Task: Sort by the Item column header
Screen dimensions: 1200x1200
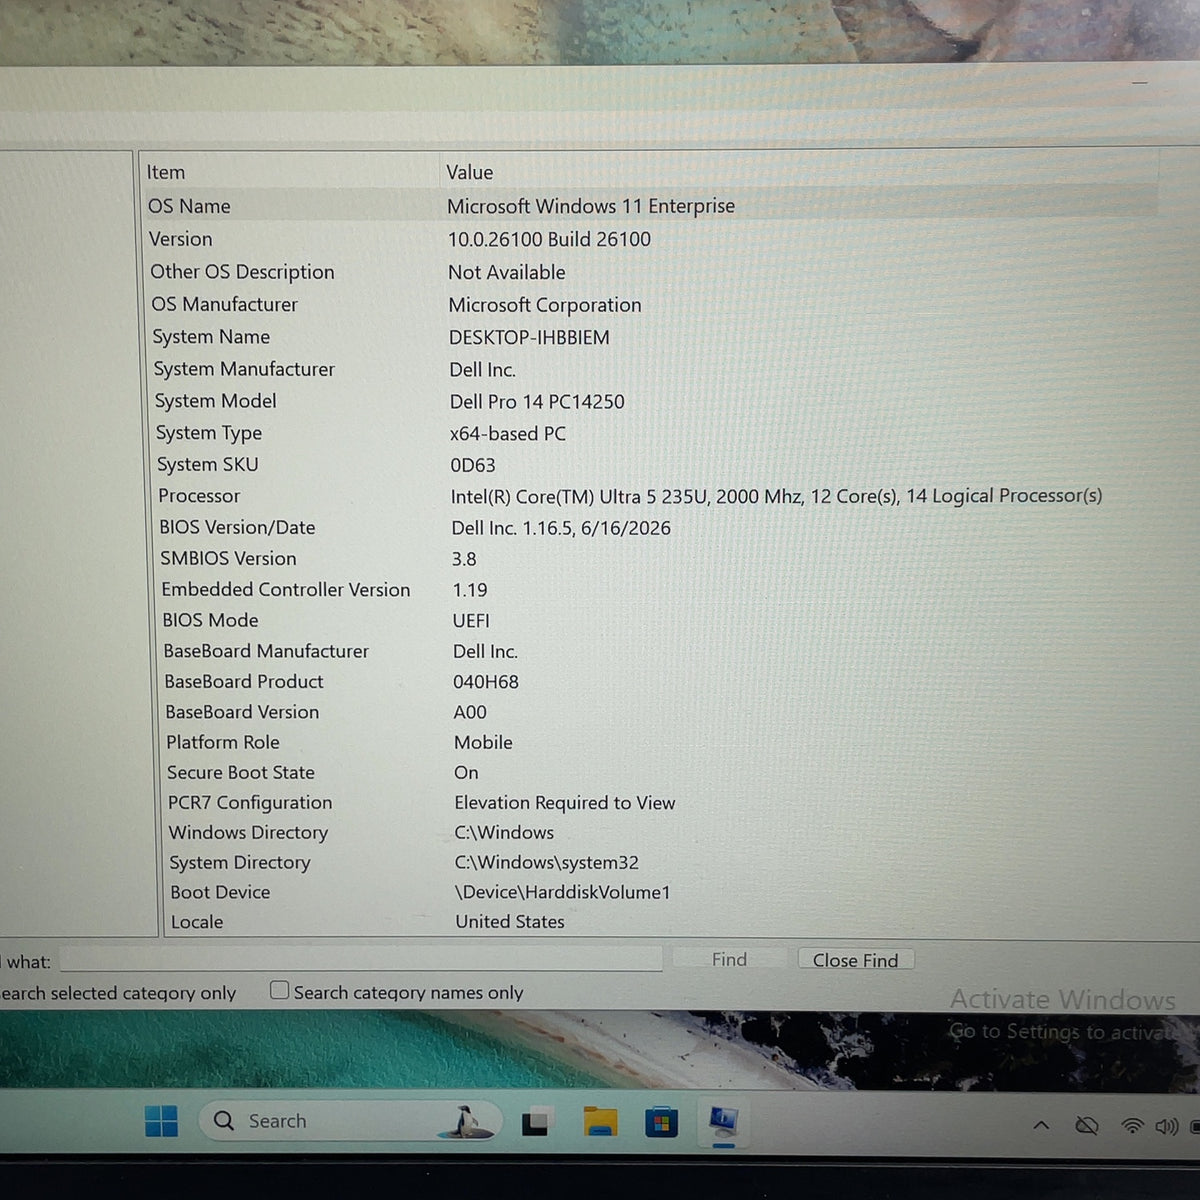Action: 166,172
